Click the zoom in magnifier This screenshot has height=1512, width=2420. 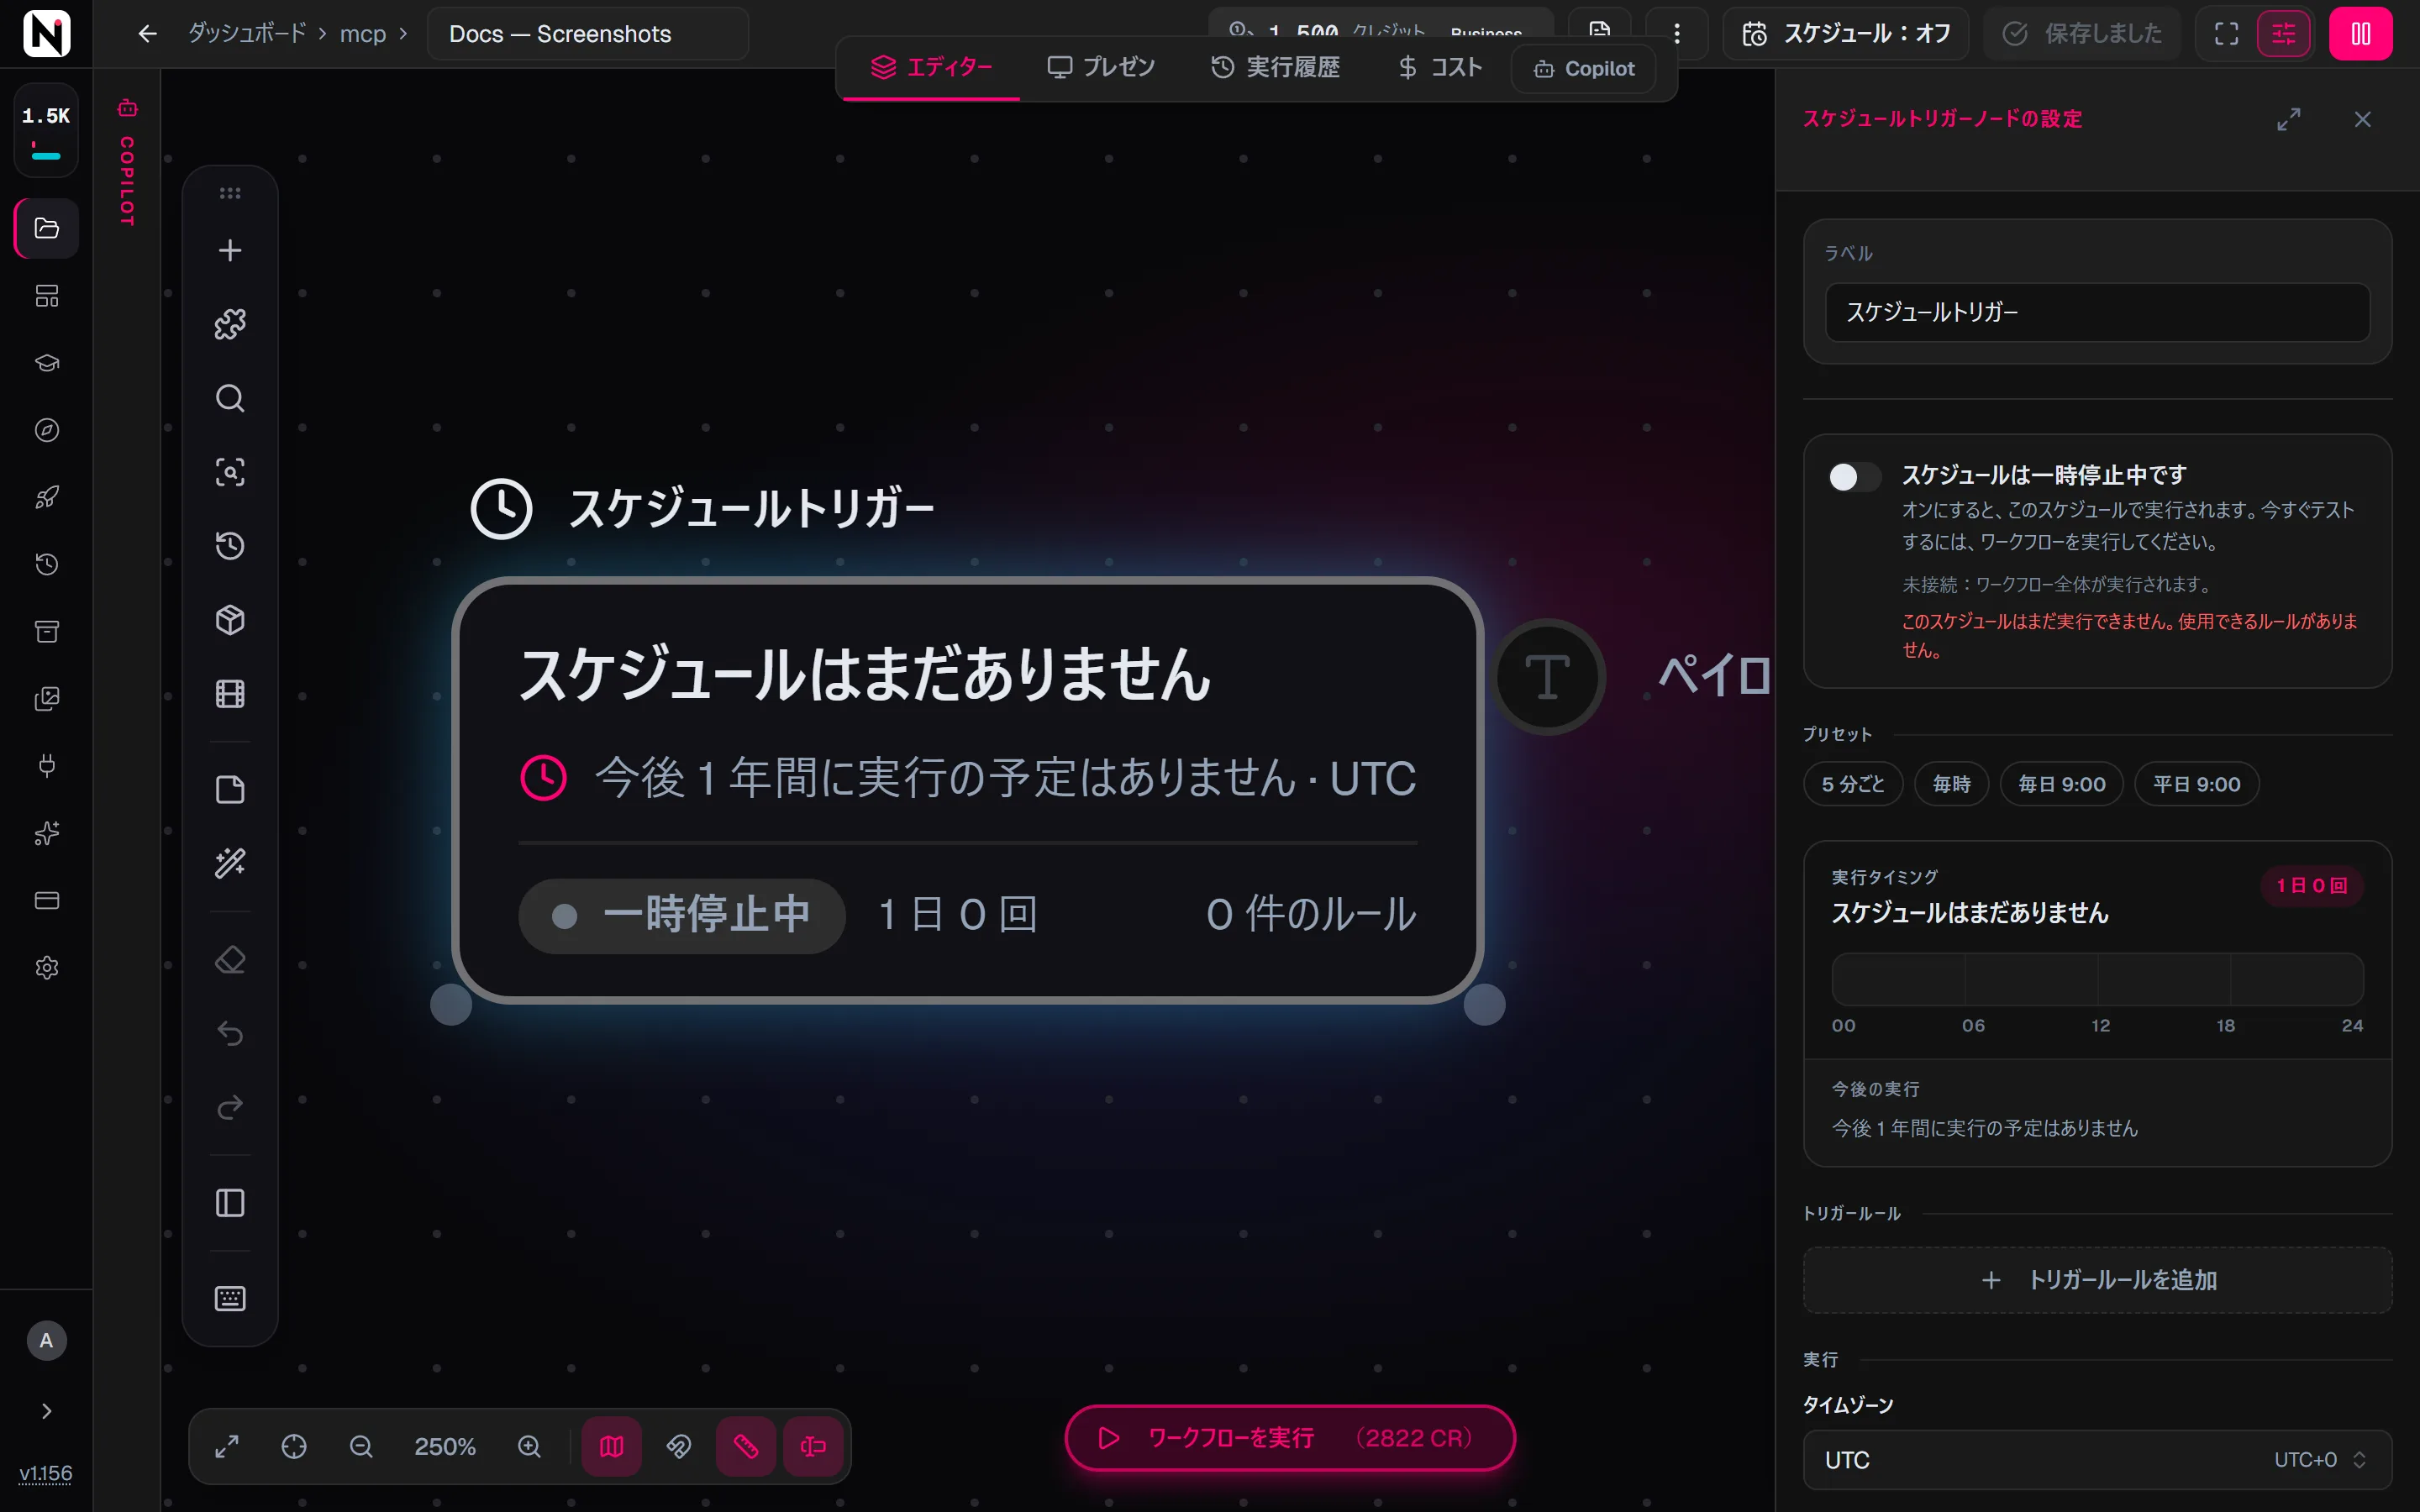click(529, 1446)
